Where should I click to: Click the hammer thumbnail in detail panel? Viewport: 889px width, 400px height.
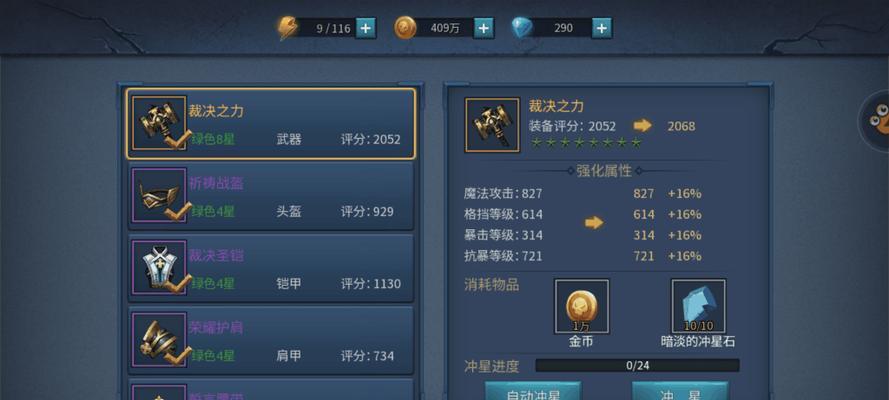492,125
